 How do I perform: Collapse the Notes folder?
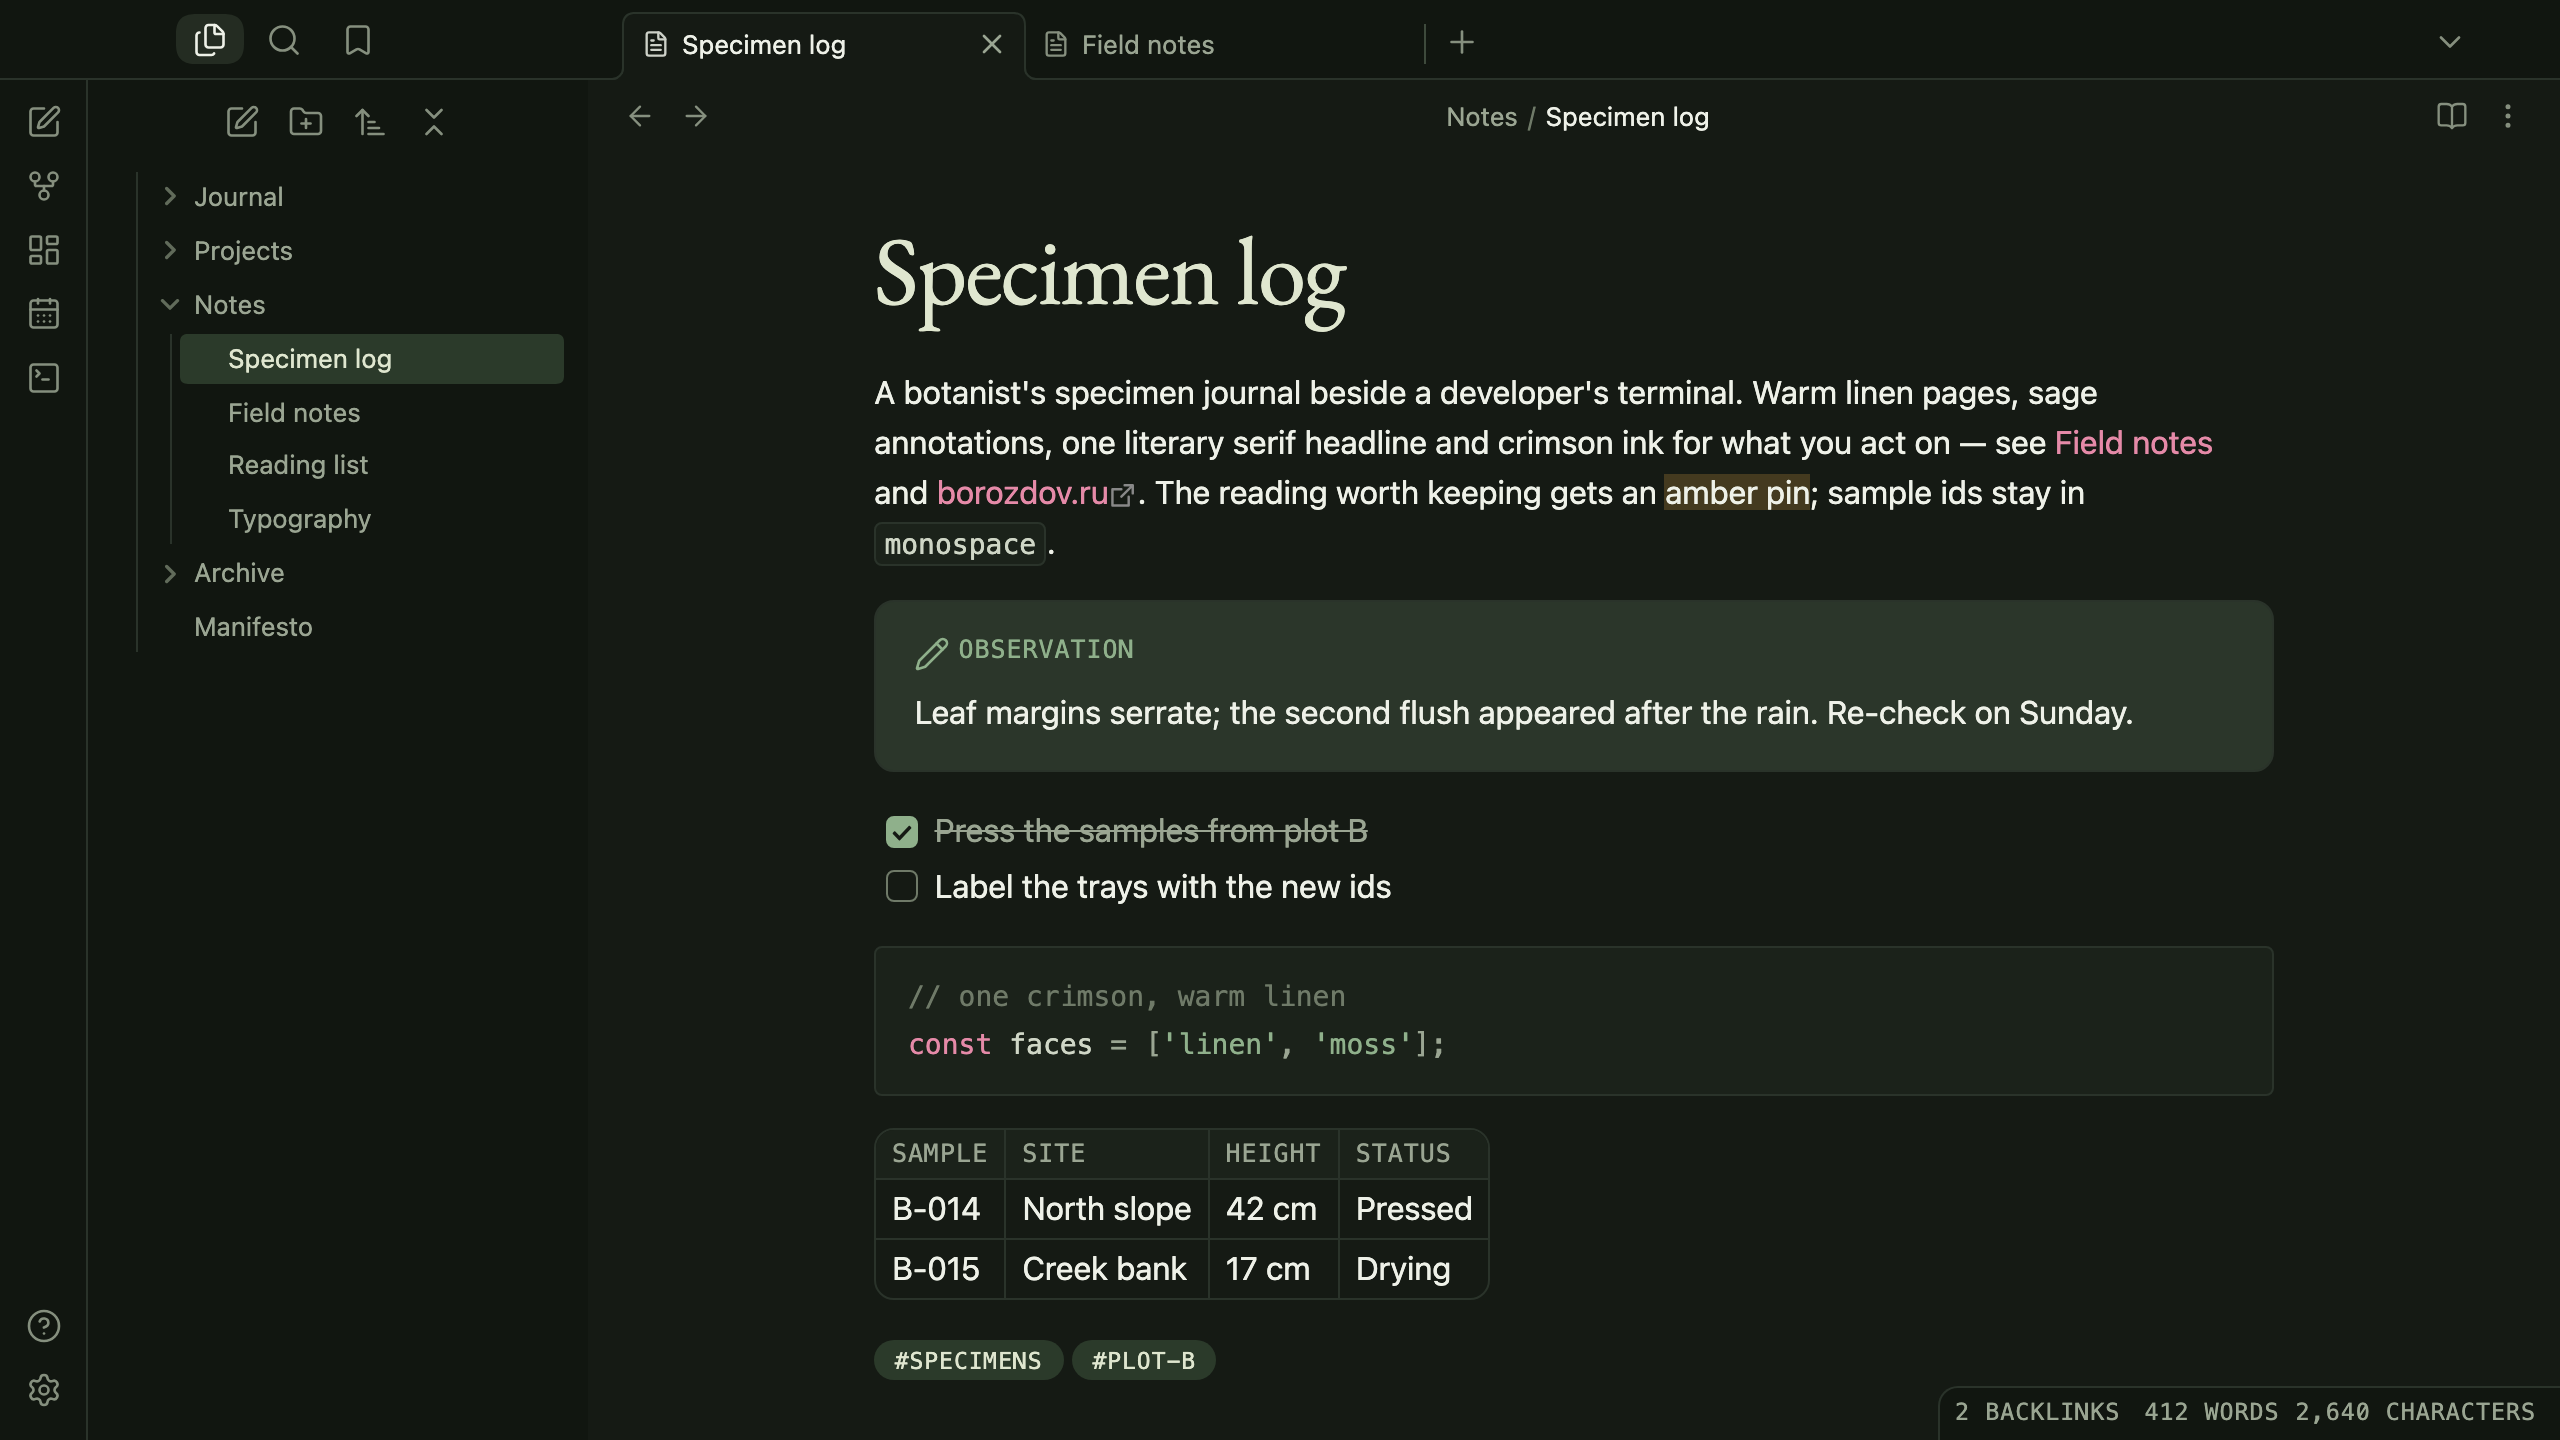point(170,304)
